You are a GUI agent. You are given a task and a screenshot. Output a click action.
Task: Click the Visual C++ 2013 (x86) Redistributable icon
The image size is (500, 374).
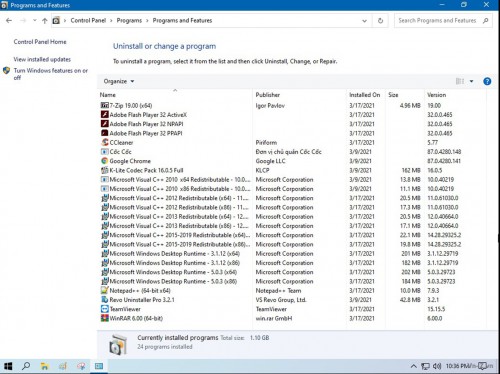coord(105,226)
